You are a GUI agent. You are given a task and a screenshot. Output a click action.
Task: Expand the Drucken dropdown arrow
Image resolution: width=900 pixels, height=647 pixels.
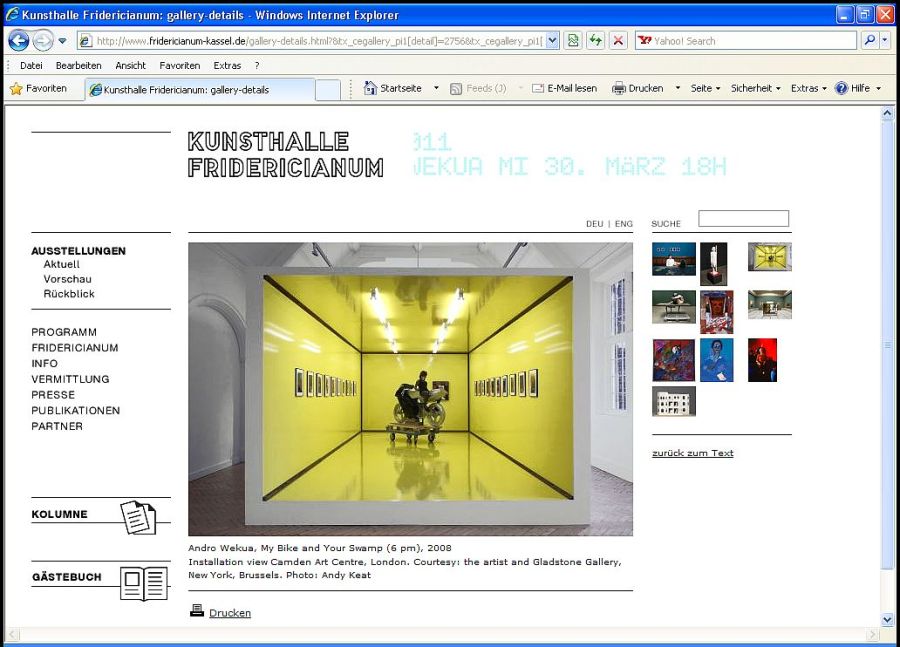click(678, 88)
